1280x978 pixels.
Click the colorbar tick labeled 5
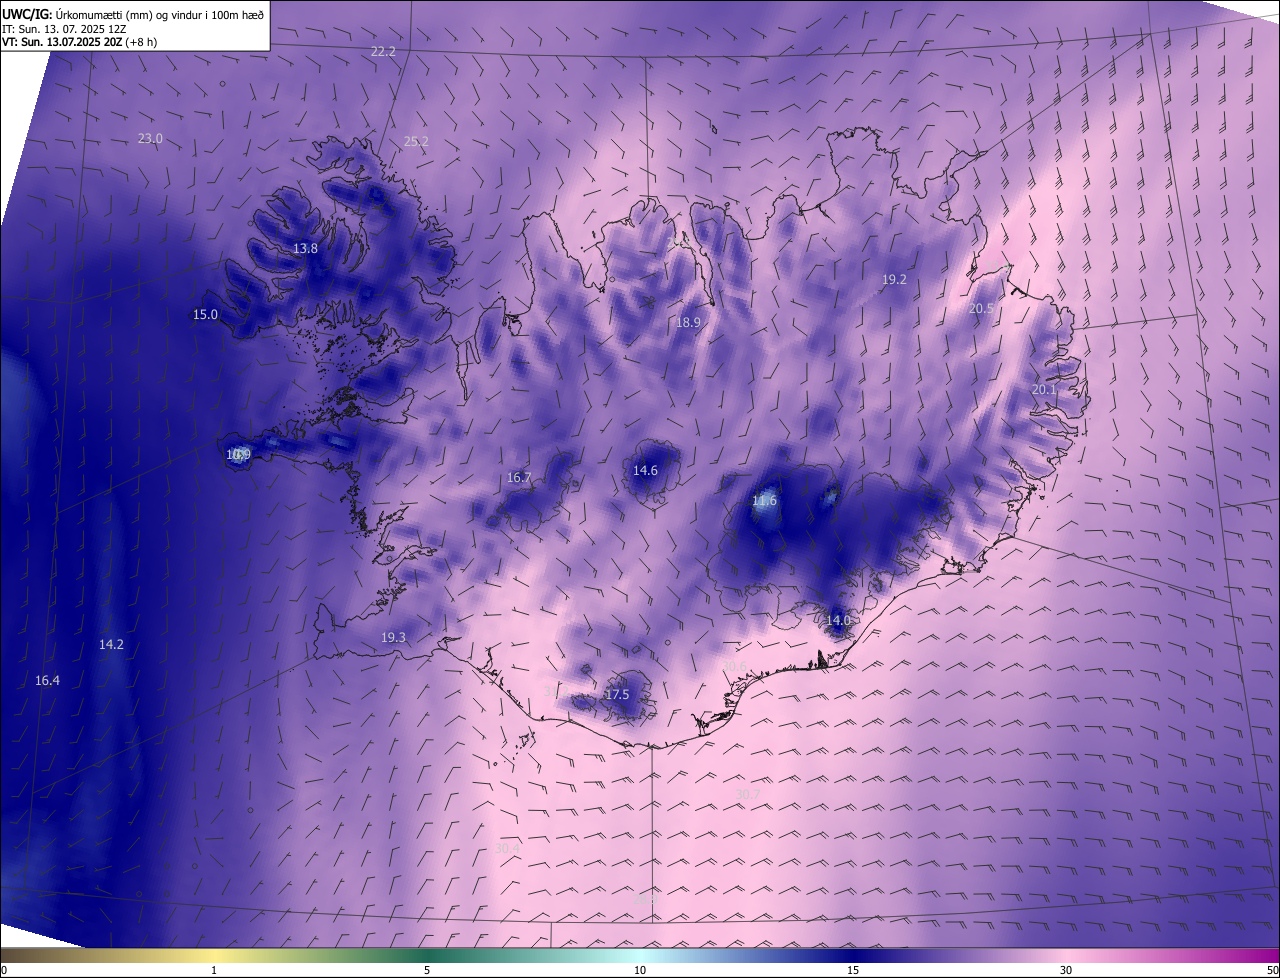tap(427, 970)
